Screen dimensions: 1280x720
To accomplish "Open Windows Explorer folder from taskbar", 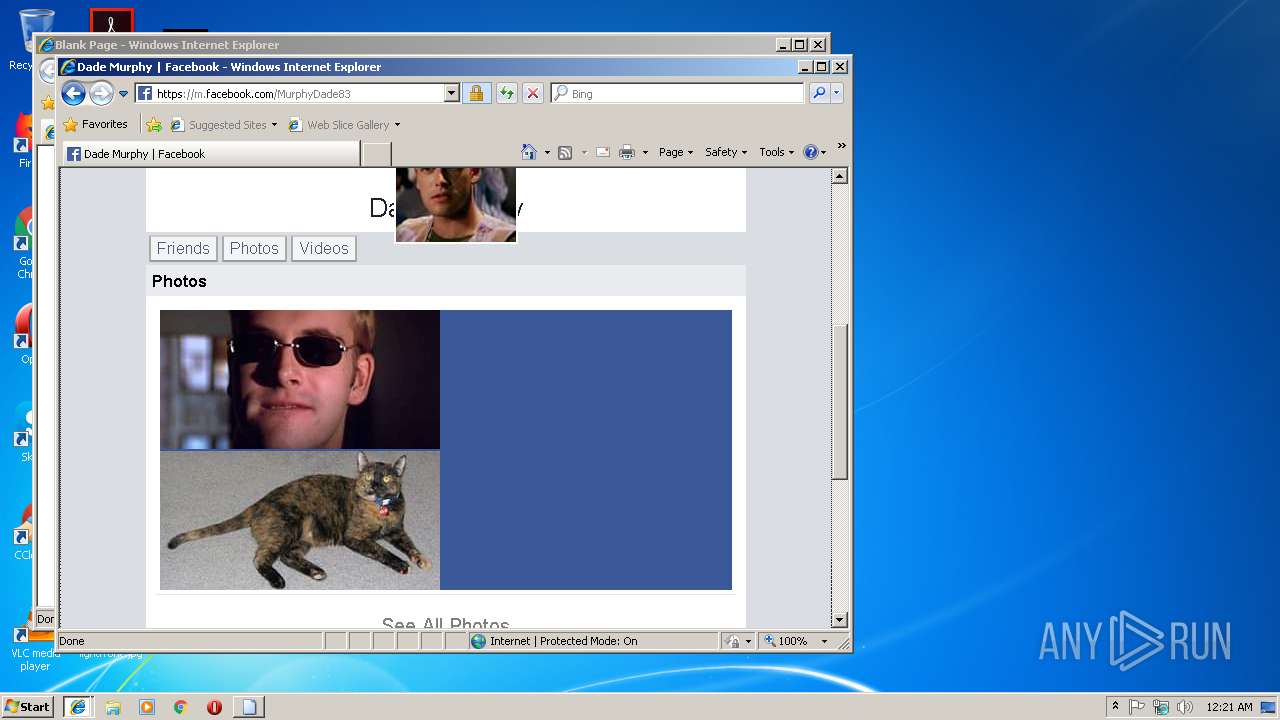I will (x=113, y=707).
